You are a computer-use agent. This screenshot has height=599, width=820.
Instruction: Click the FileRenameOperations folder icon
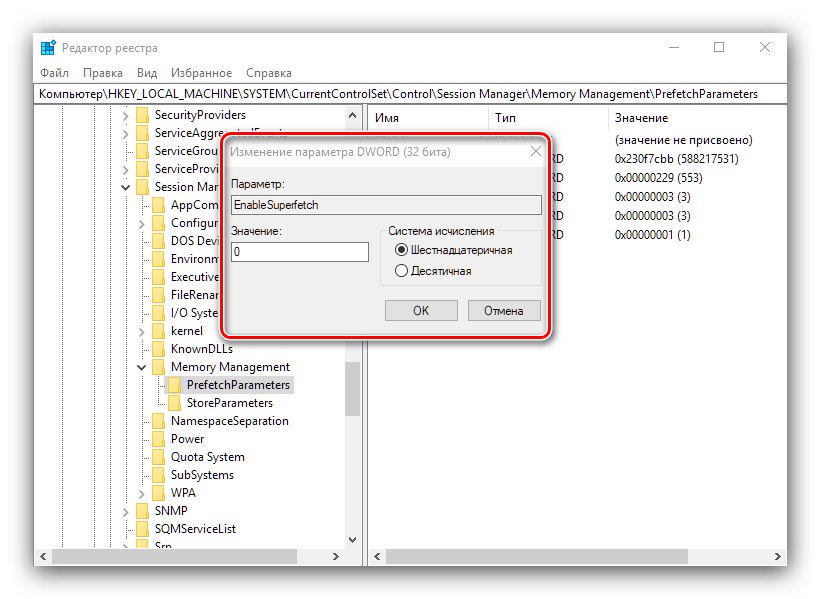158,295
